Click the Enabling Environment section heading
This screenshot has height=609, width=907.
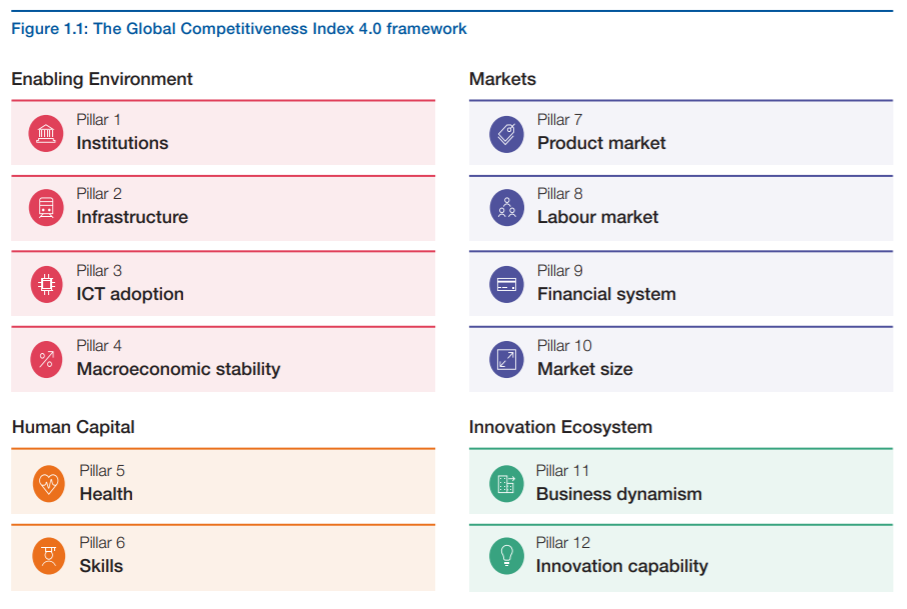tap(102, 79)
